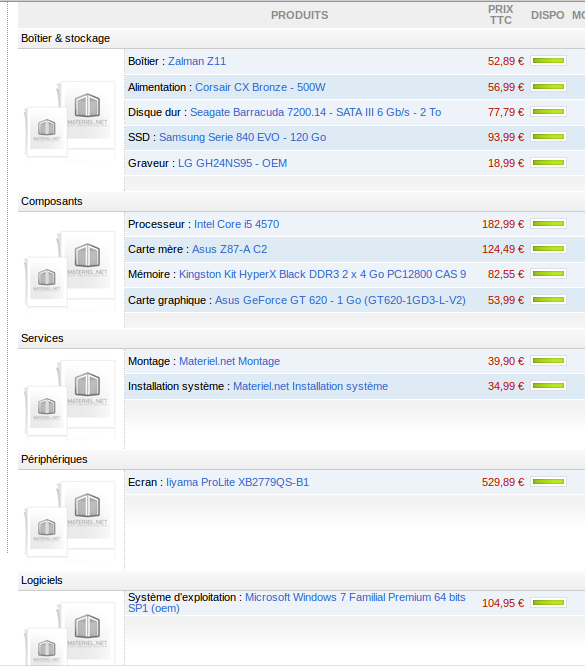Open Asus Z87-A C2 motherboard link
This screenshot has height=666, width=585.
[229, 249]
